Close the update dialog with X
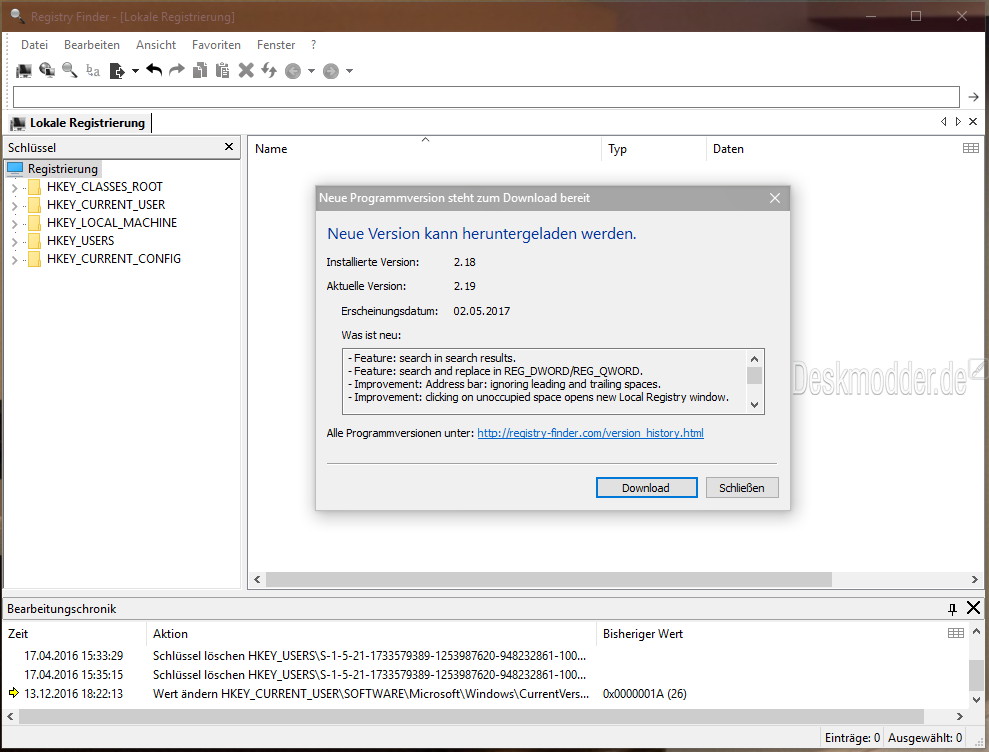This screenshot has width=989, height=752. point(775,198)
